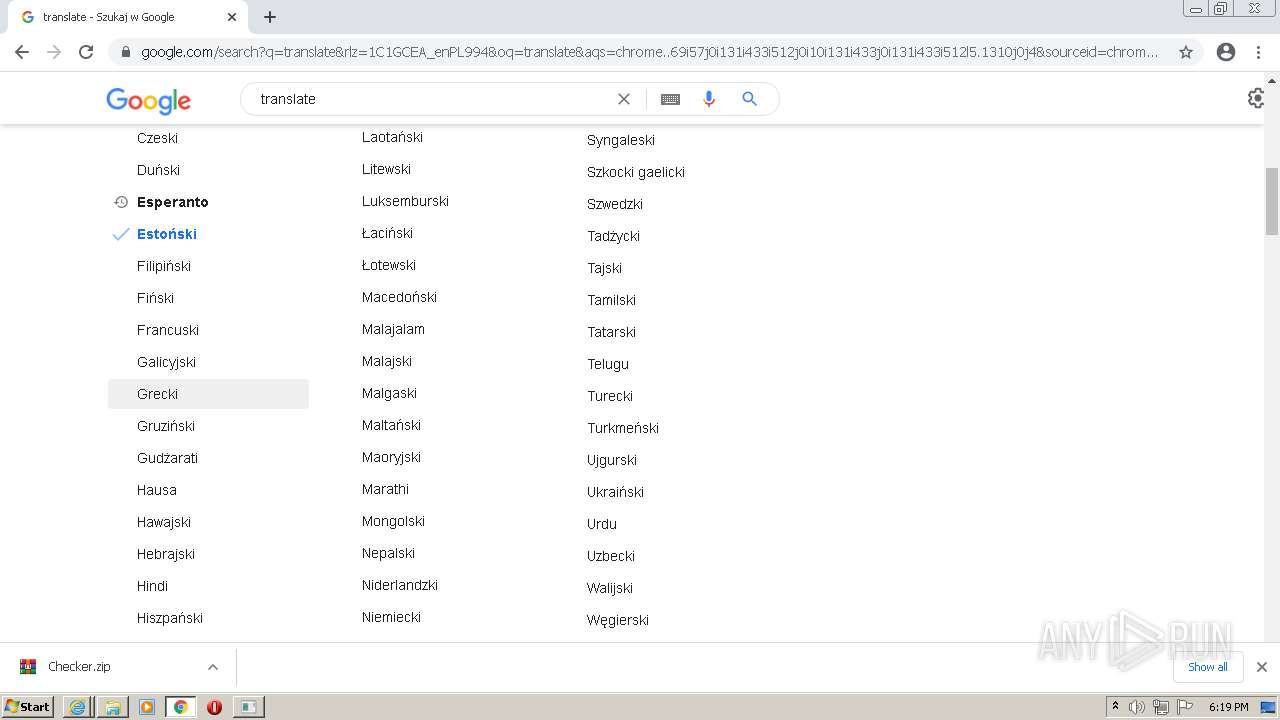Select Uzbecki language
The width and height of the screenshot is (1280, 720).
click(x=611, y=556)
